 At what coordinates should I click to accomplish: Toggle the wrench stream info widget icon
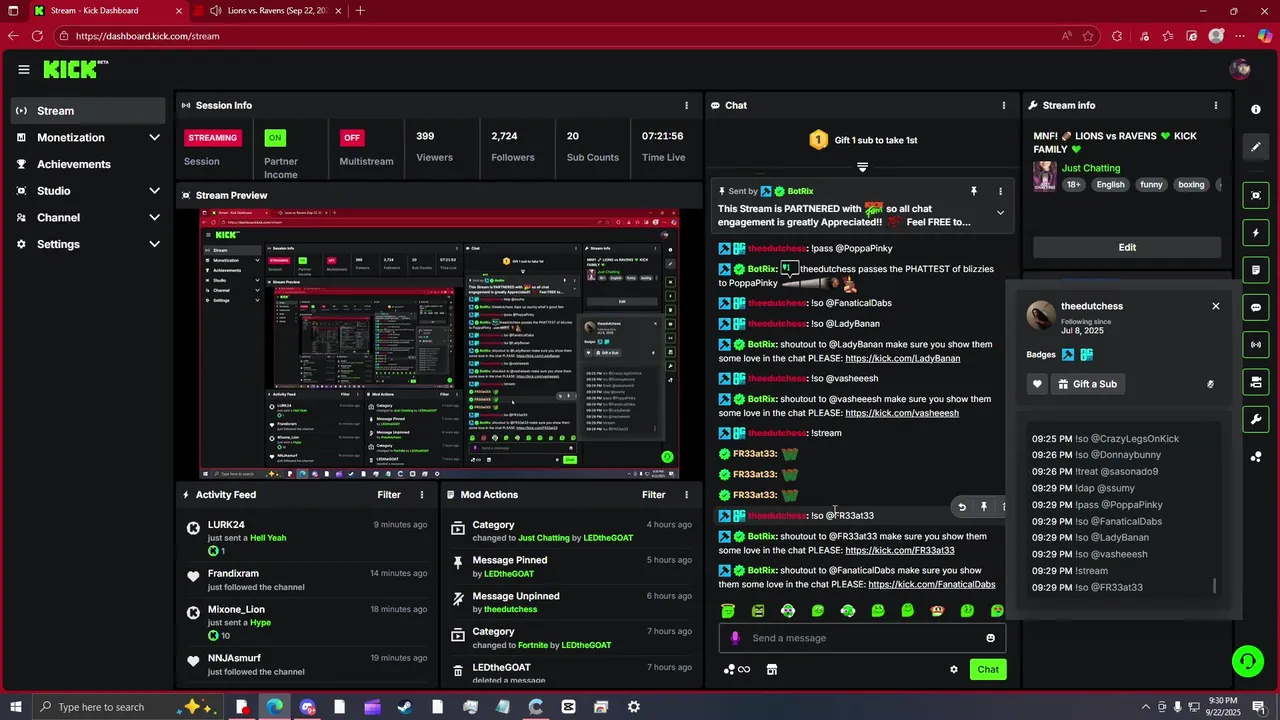click(x=1256, y=419)
